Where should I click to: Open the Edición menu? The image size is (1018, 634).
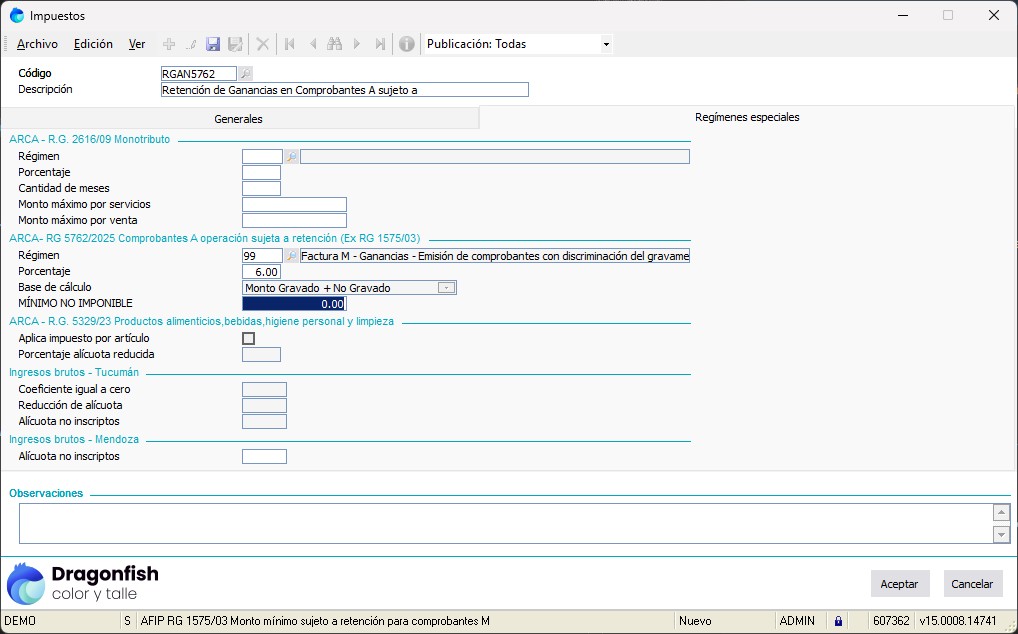pyautogui.click(x=93, y=44)
